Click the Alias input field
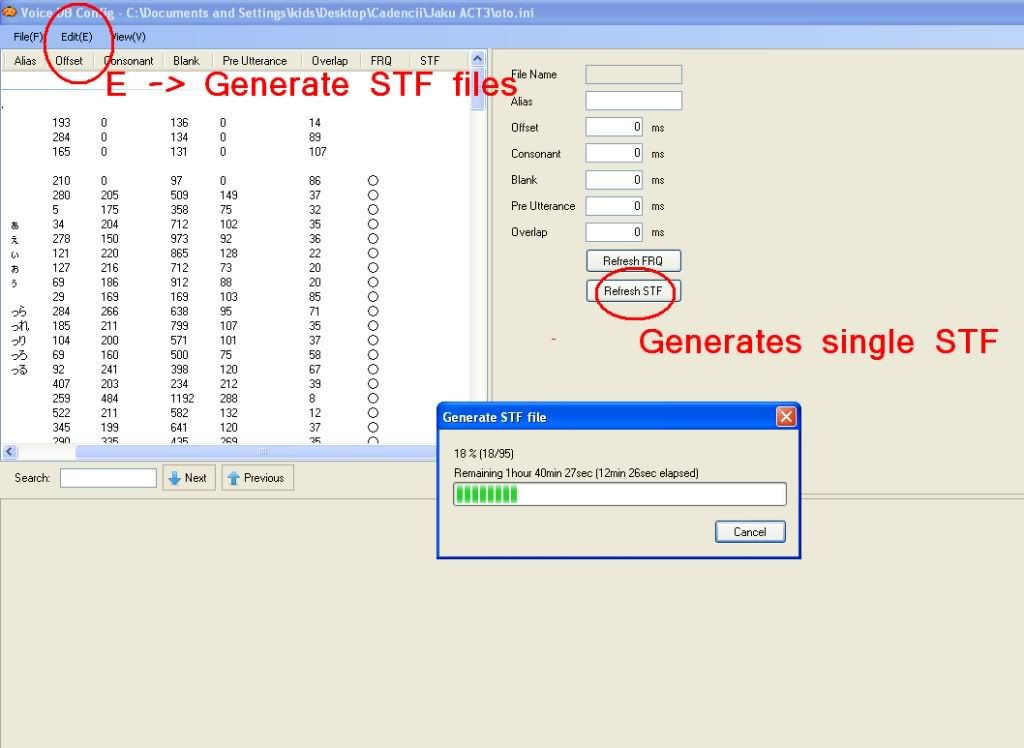 [x=633, y=101]
